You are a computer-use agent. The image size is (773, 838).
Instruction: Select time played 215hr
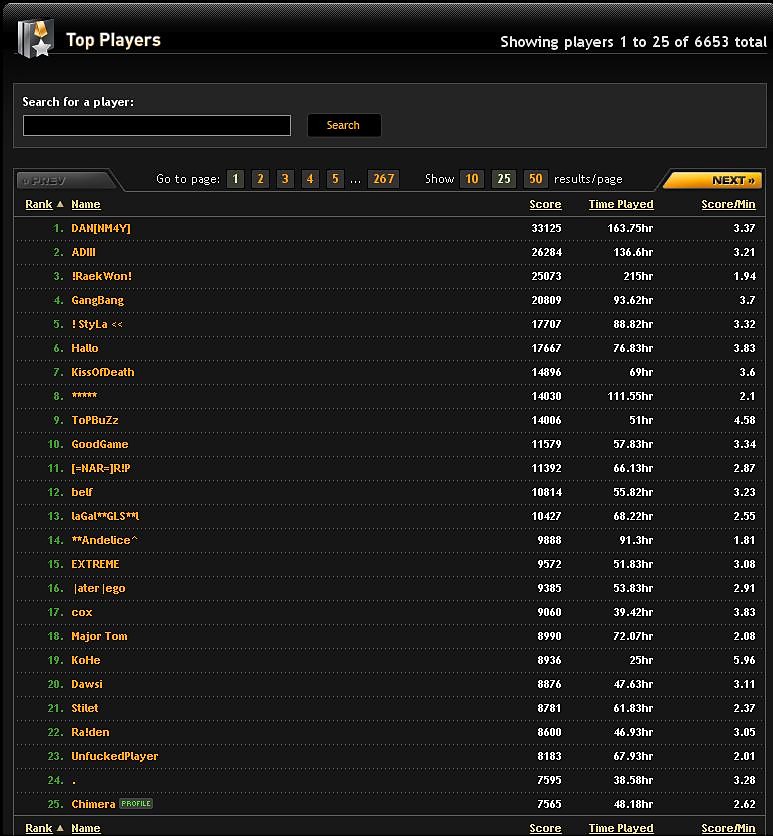(x=638, y=276)
